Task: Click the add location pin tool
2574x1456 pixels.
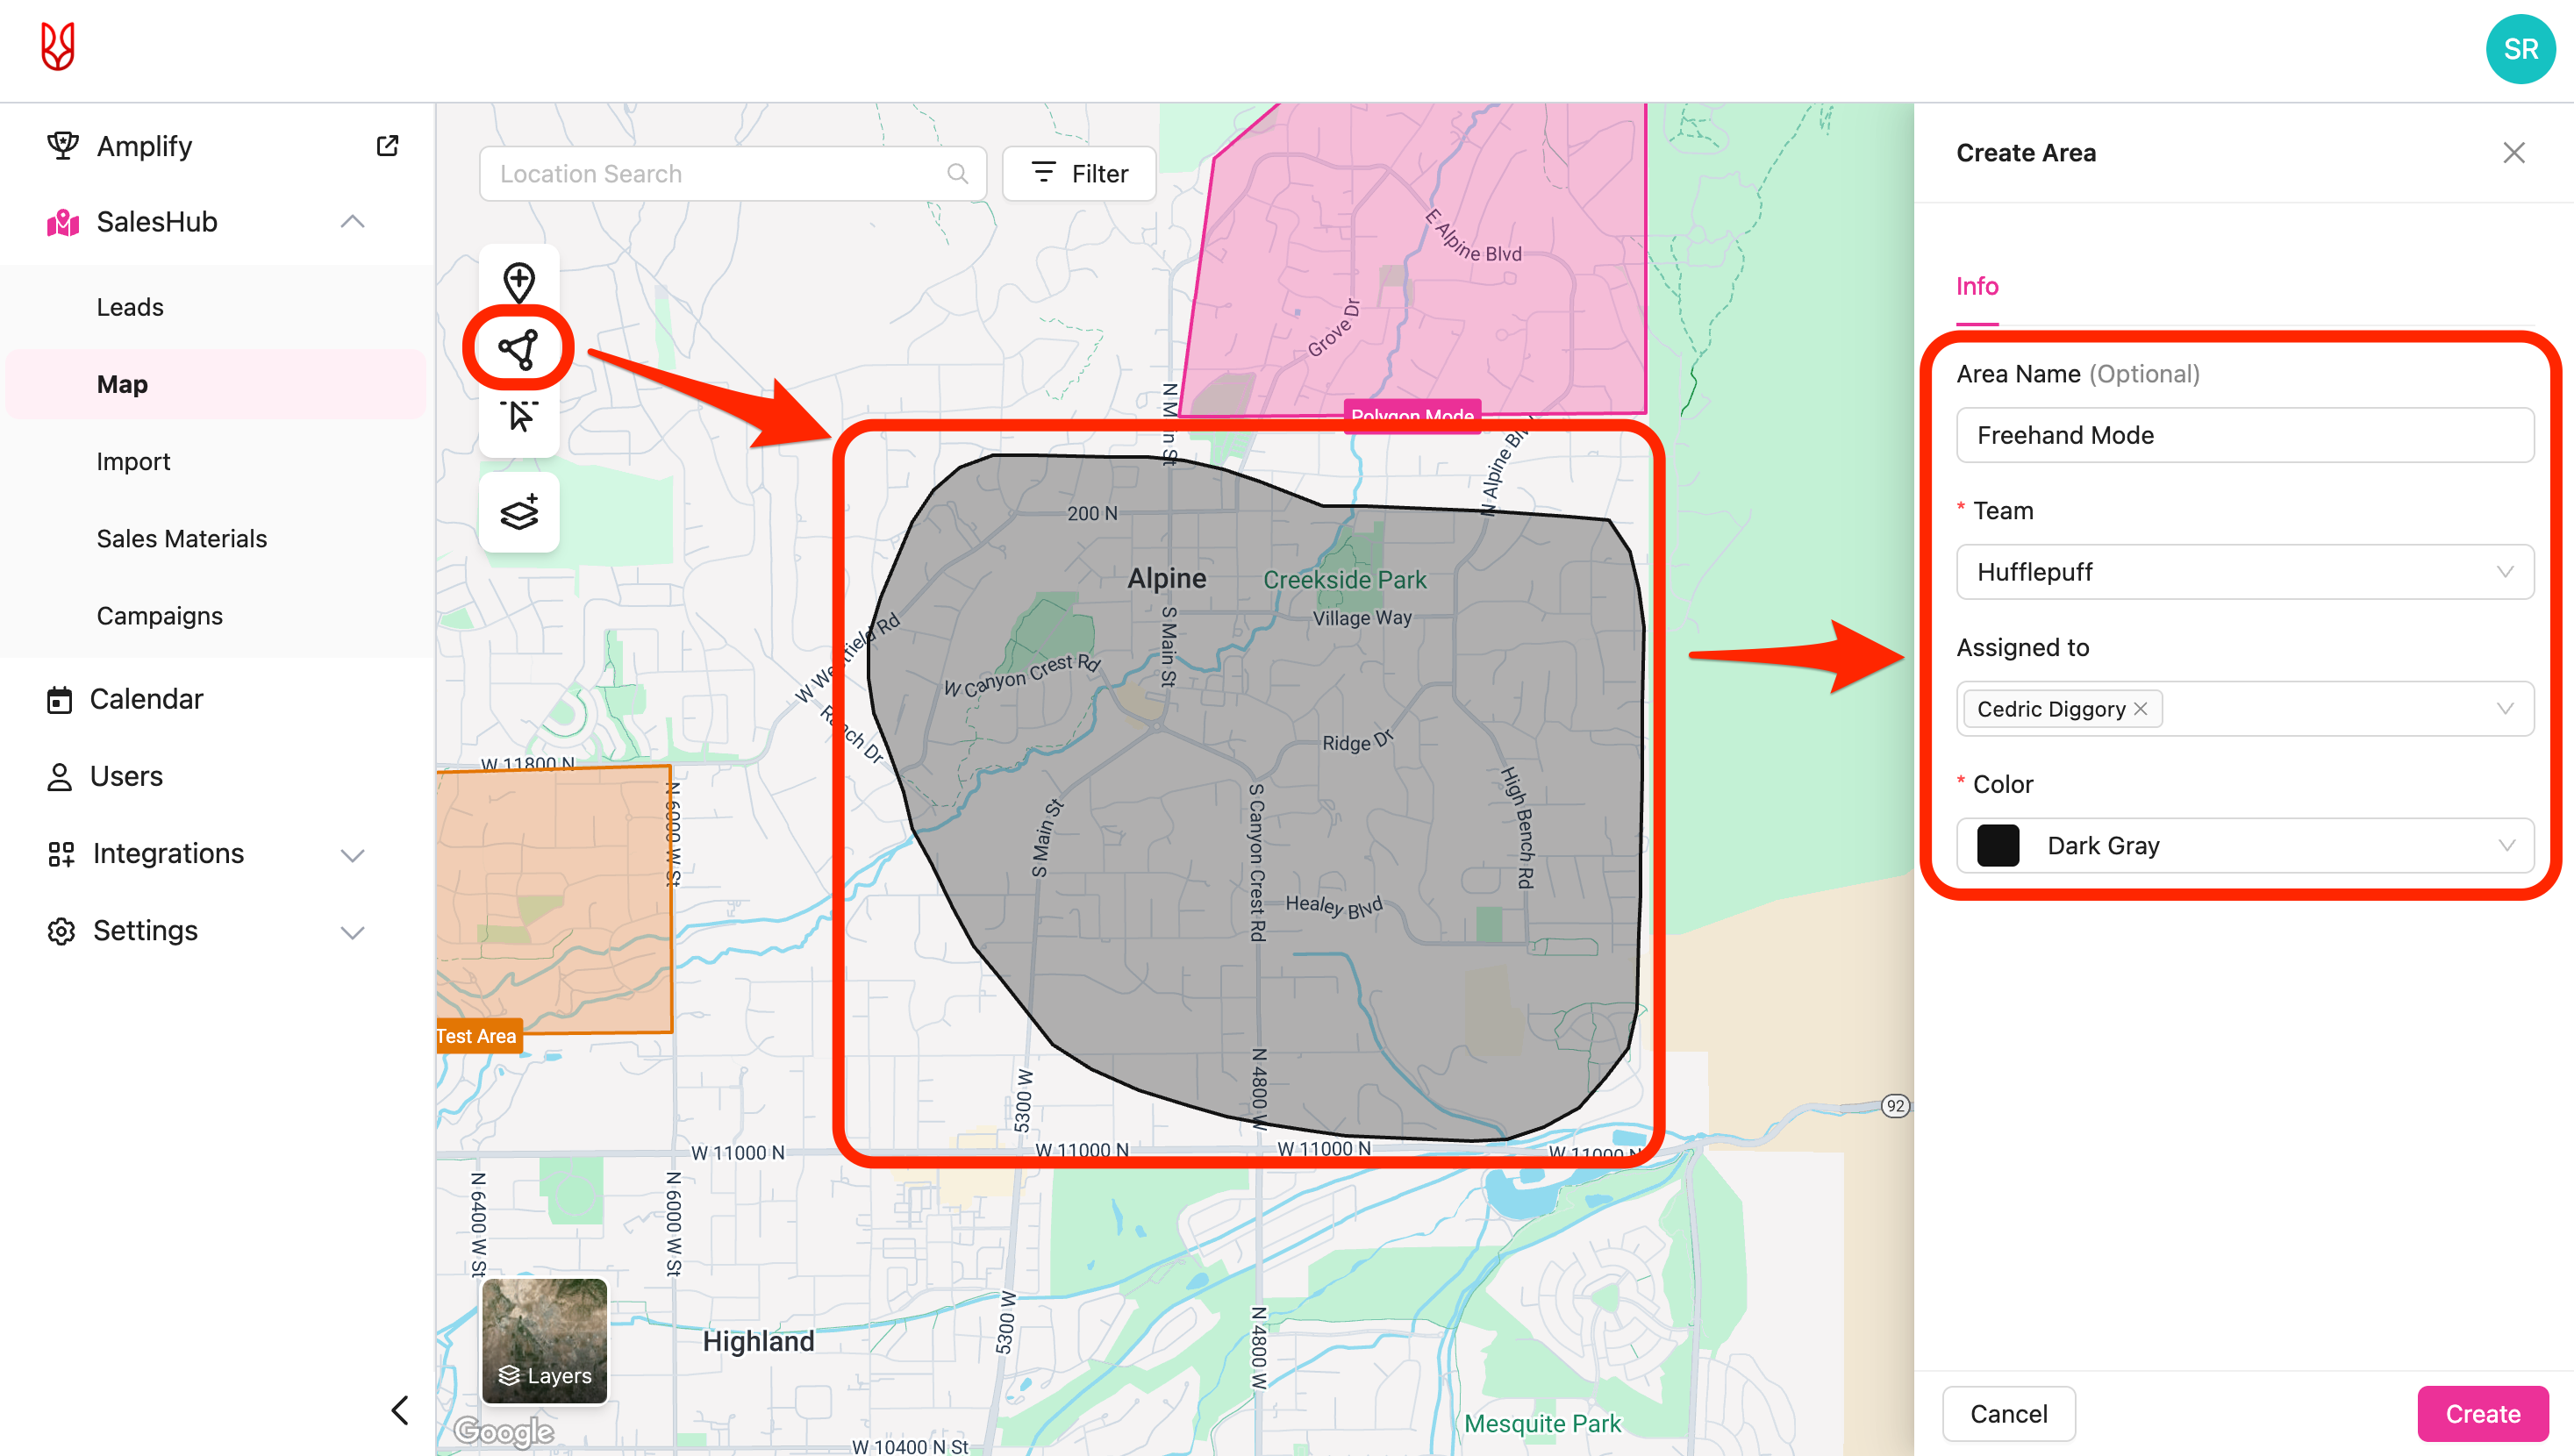Action: 519,282
